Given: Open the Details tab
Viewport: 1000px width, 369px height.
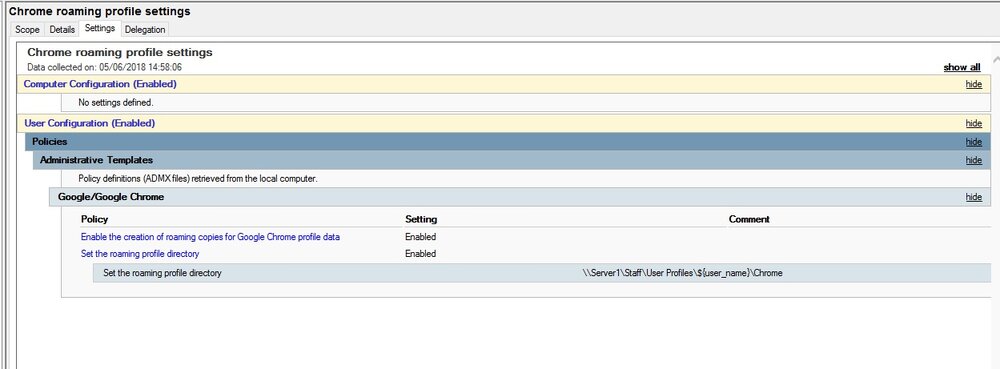Looking at the screenshot, I should 62,29.
